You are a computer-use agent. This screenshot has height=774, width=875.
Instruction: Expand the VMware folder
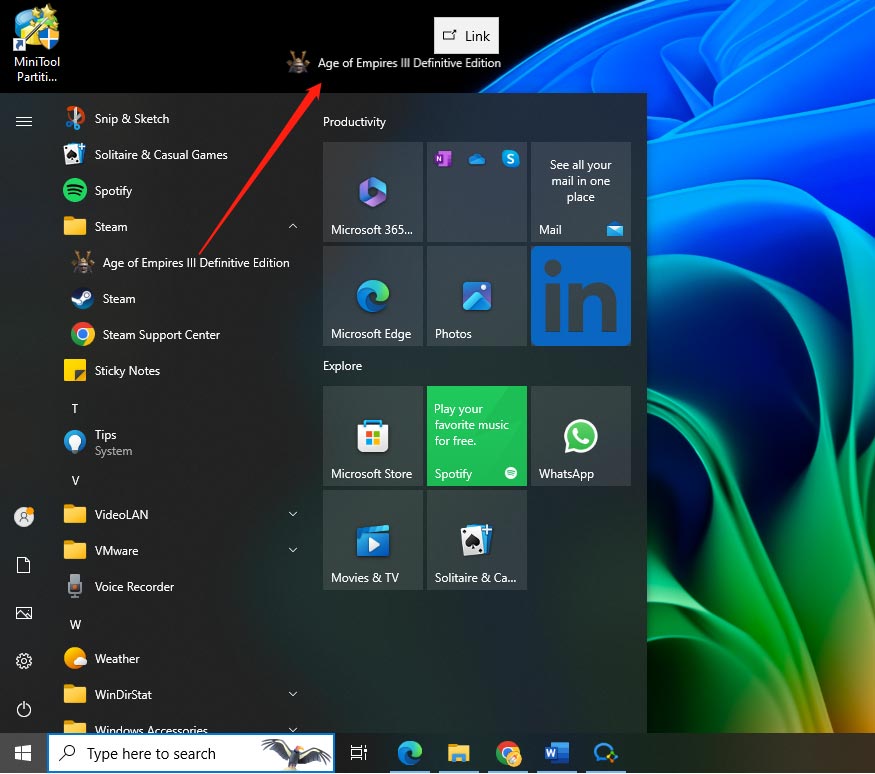[293, 550]
